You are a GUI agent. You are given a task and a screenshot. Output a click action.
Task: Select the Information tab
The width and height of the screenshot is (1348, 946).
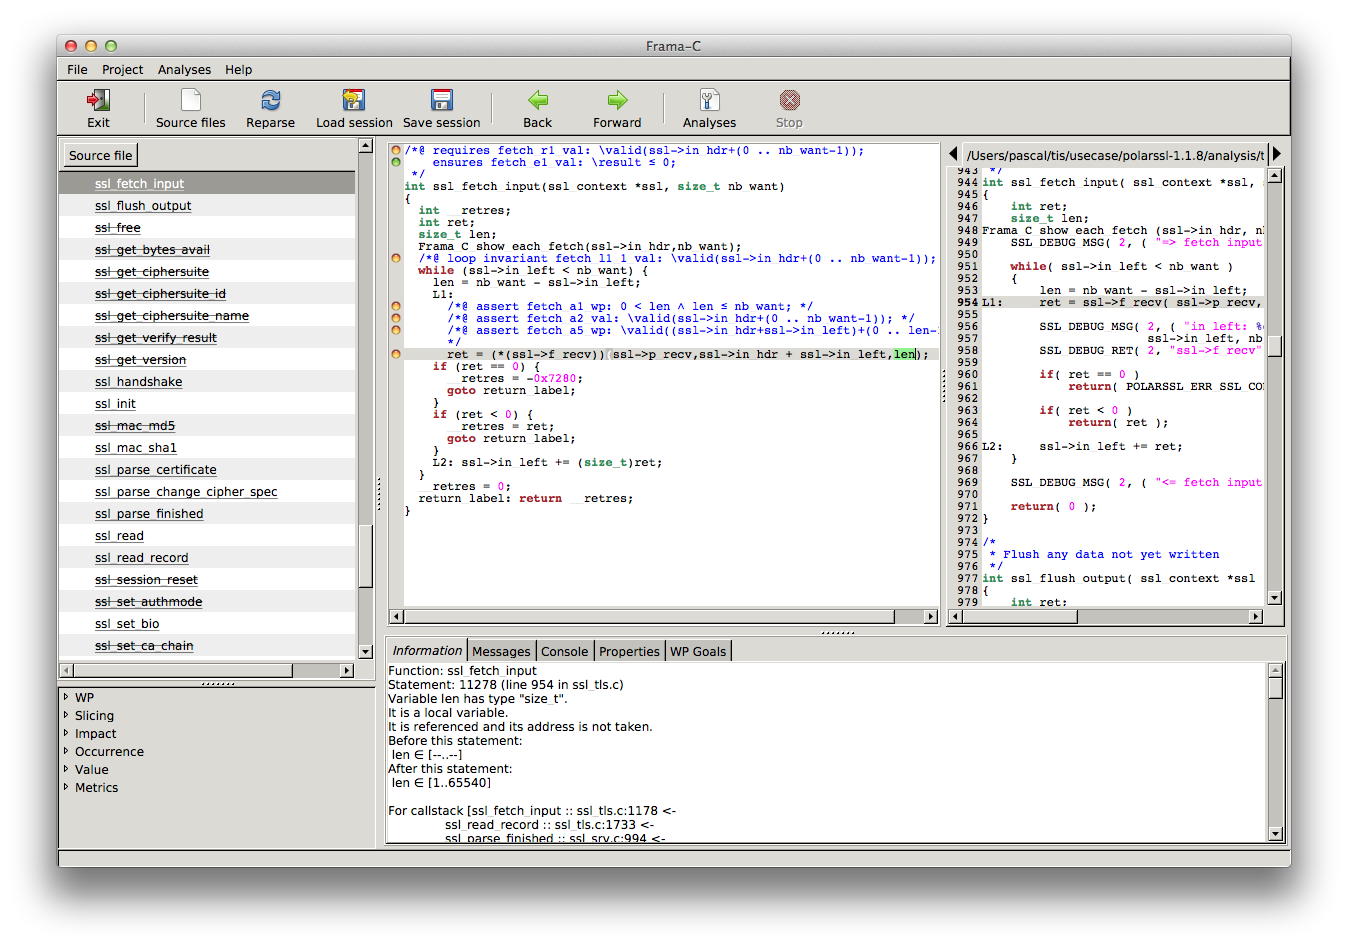pos(427,651)
